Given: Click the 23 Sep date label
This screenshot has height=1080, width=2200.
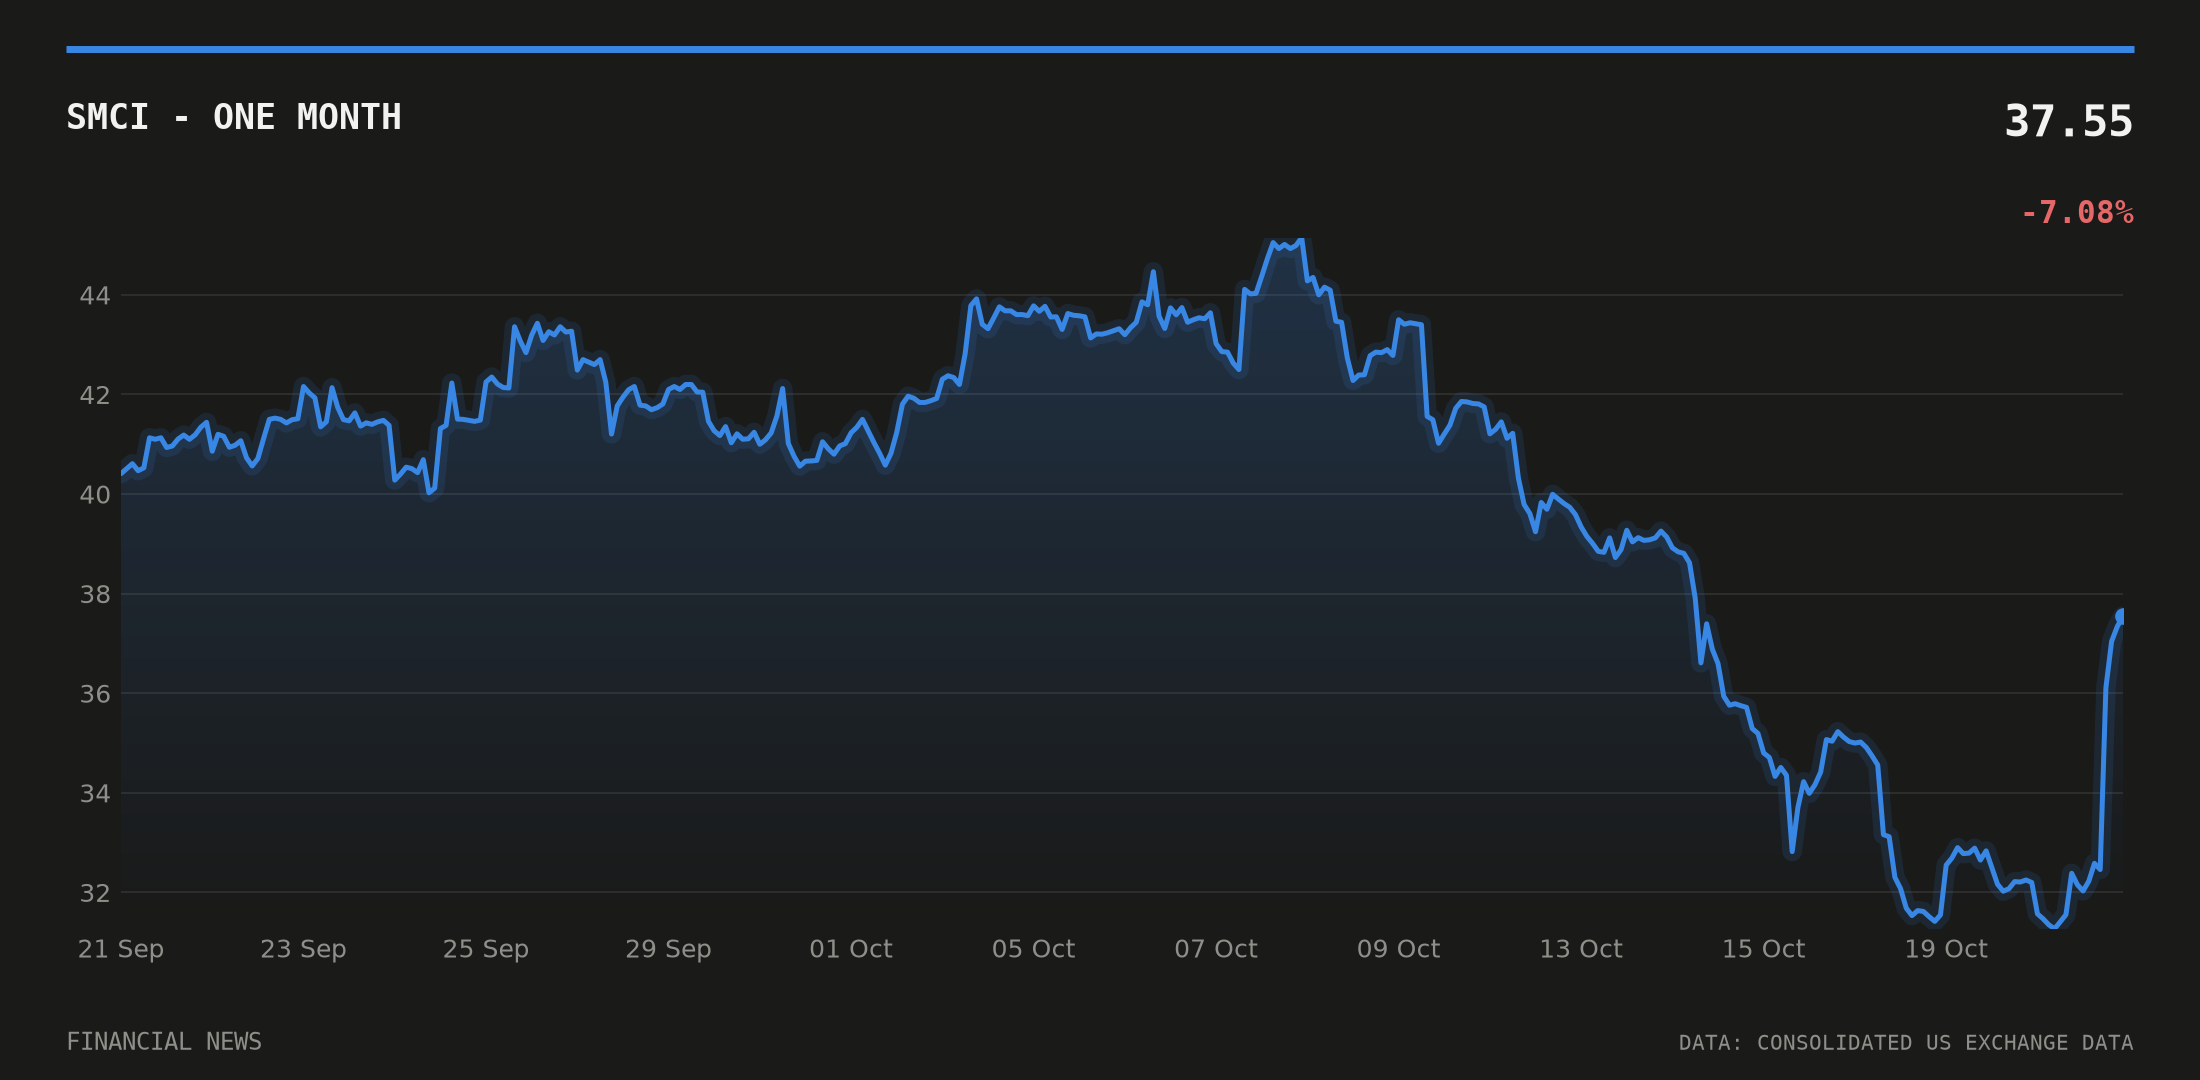Looking at the screenshot, I should coord(303,949).
